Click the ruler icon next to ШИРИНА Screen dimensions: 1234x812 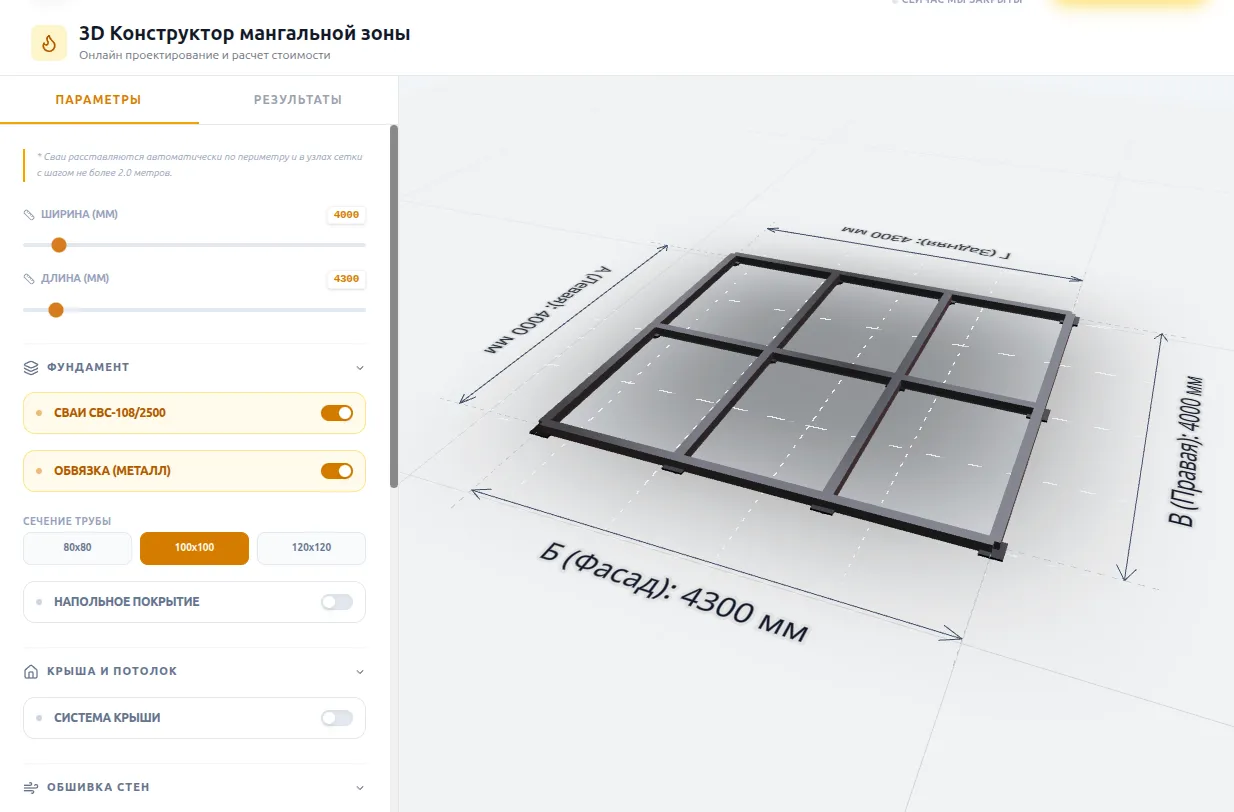click(30, 214)
